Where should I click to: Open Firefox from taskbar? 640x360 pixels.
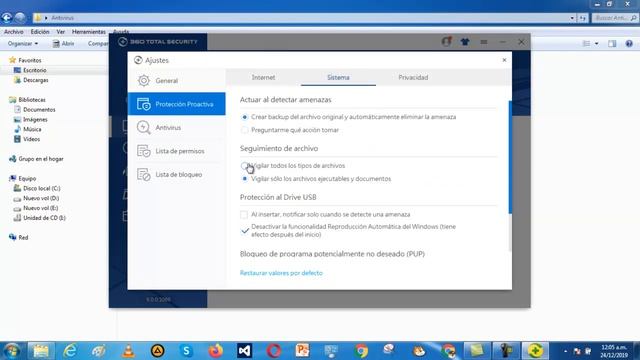coord(216,351)
